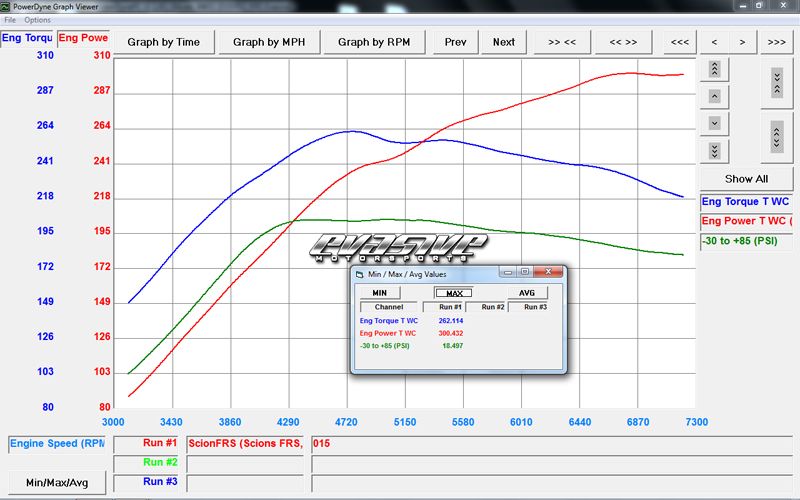
Task: Click the 4720 RPM axis label
Action: click(x=346, y=422)
